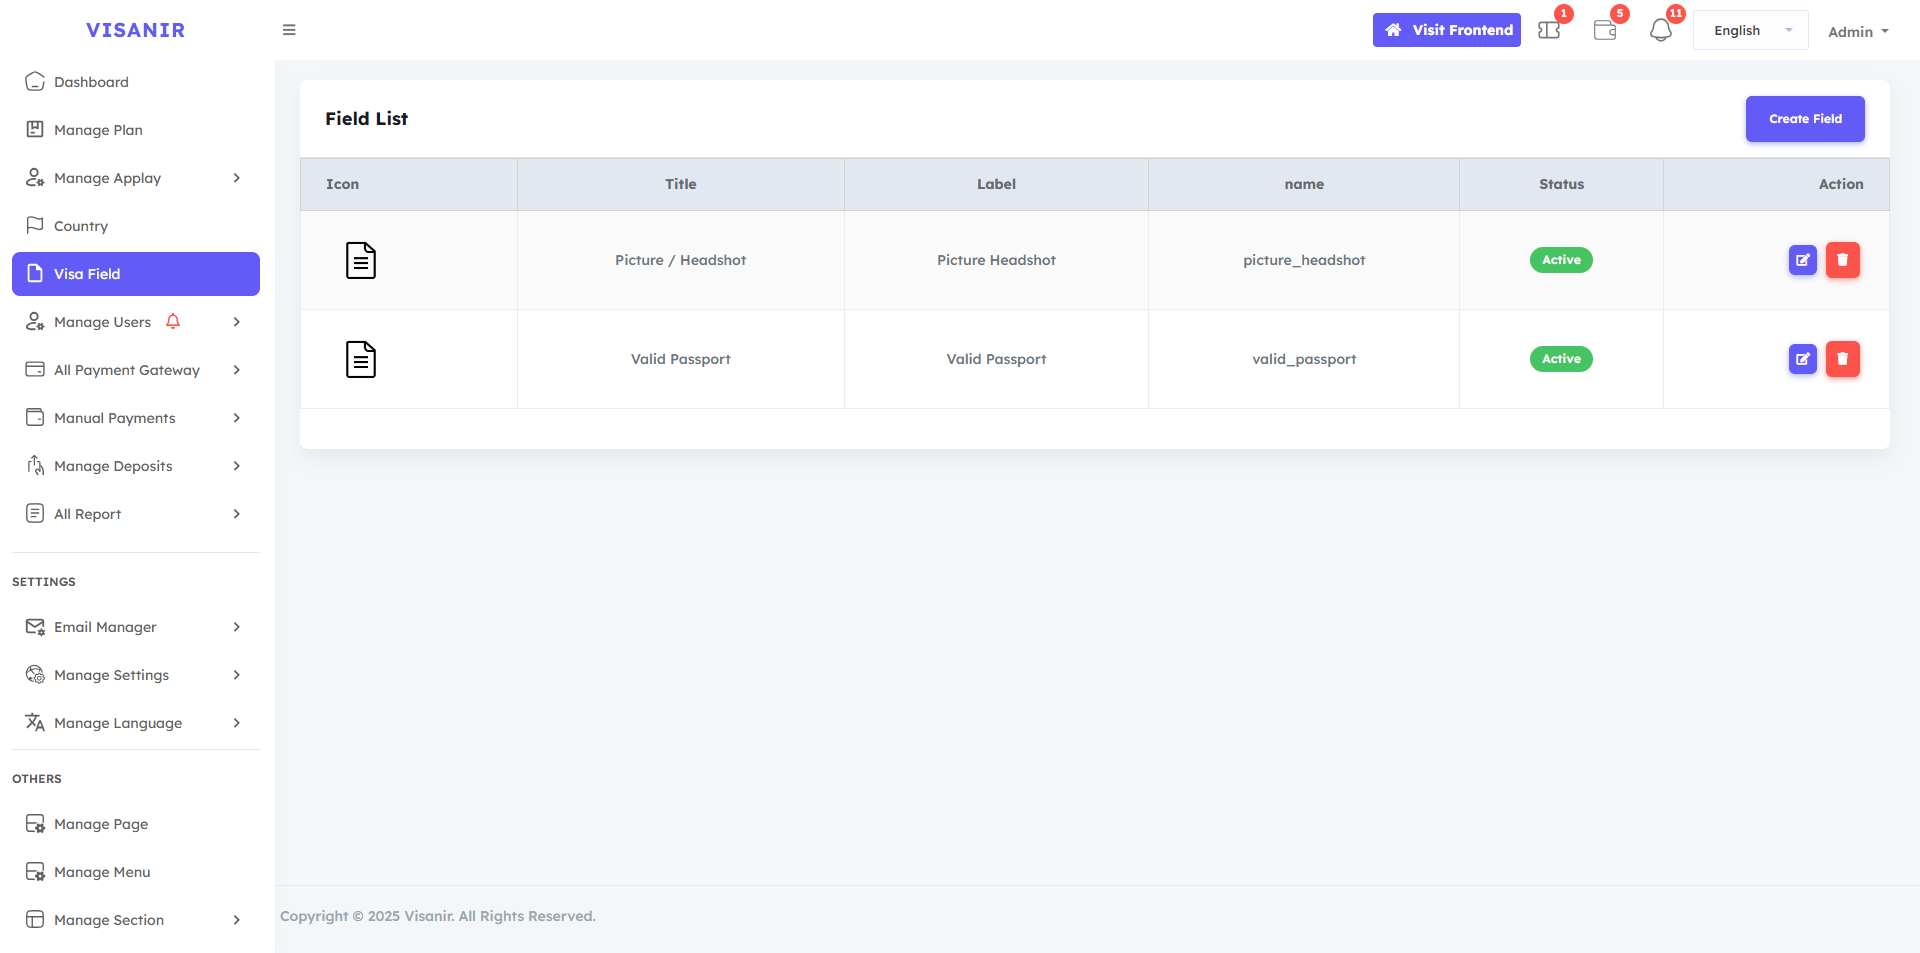Open the English language dropdown
Image resolution: width=1920 pixels, height=953 pixels.
click(x=1750, y=31)
